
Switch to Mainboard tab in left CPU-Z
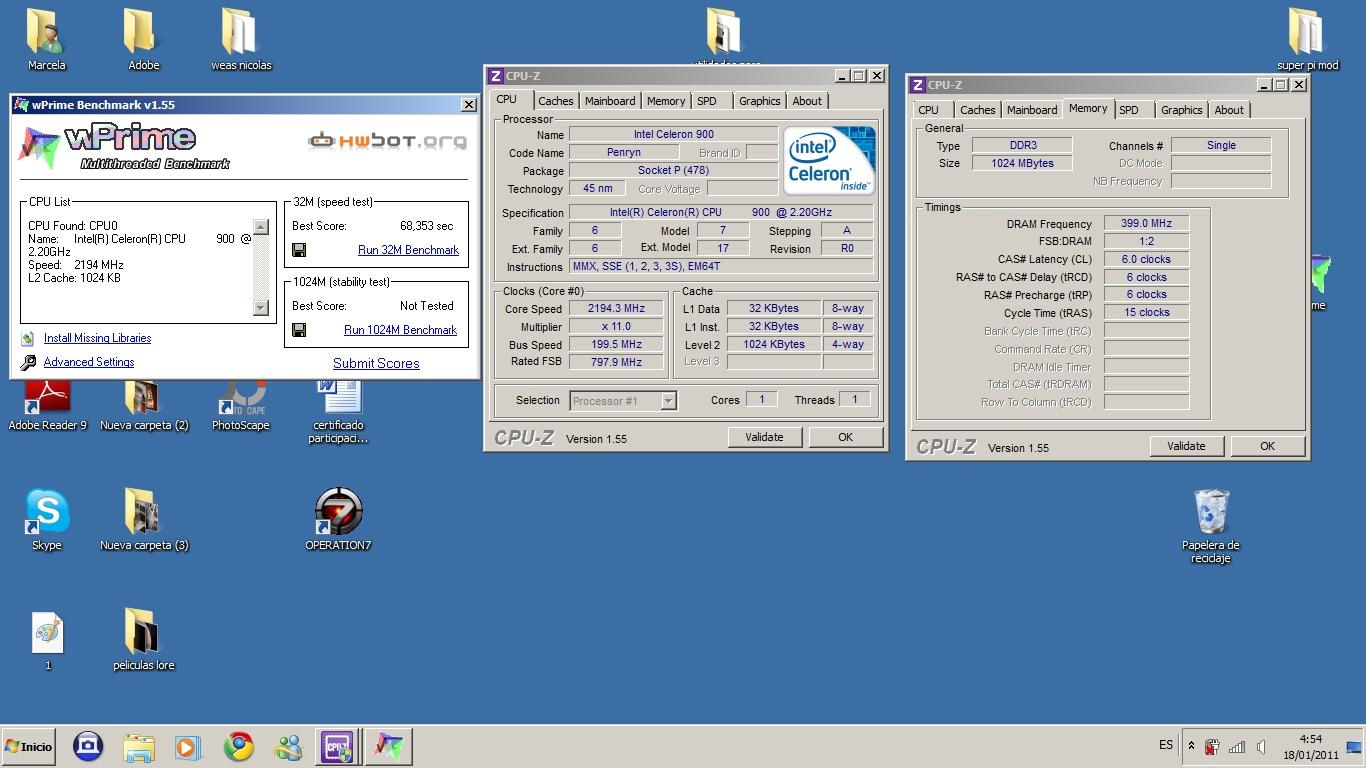[x=610, y=101]
